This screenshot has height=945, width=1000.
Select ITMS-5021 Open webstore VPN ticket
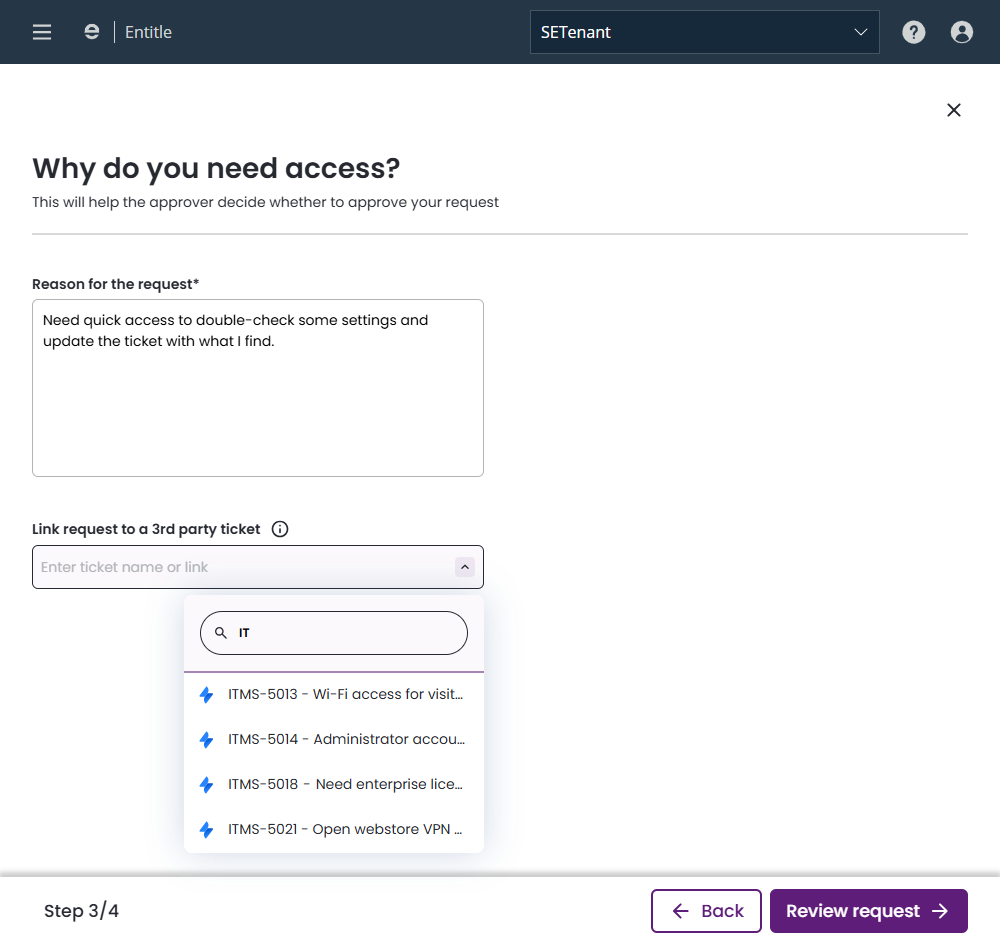point(334,830)
